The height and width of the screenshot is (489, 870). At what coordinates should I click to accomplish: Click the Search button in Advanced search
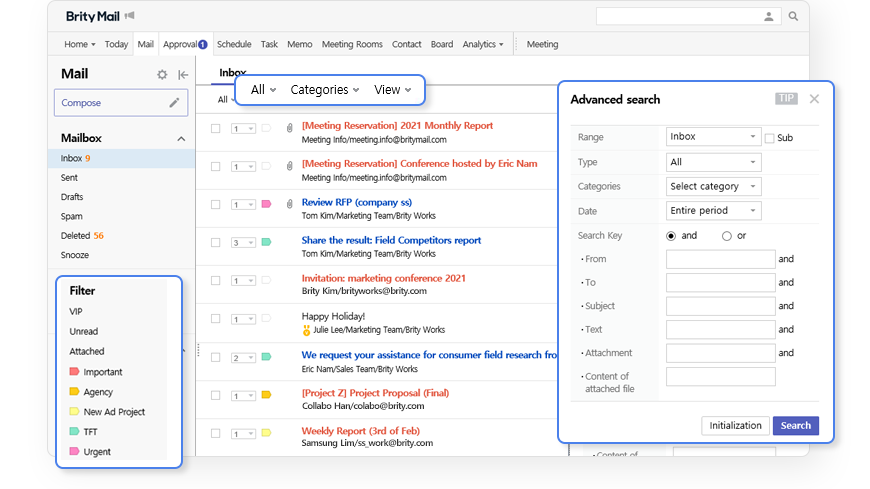click(796, 426)
